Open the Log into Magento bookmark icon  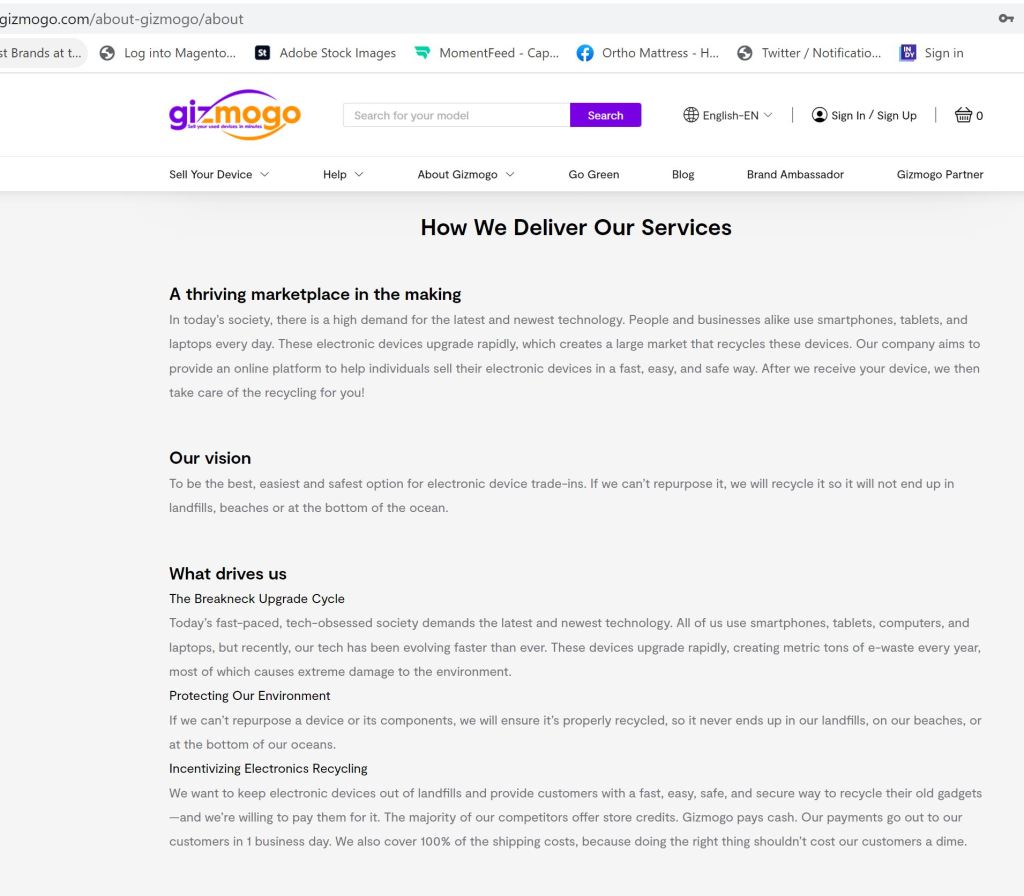(x=107, y=53)
